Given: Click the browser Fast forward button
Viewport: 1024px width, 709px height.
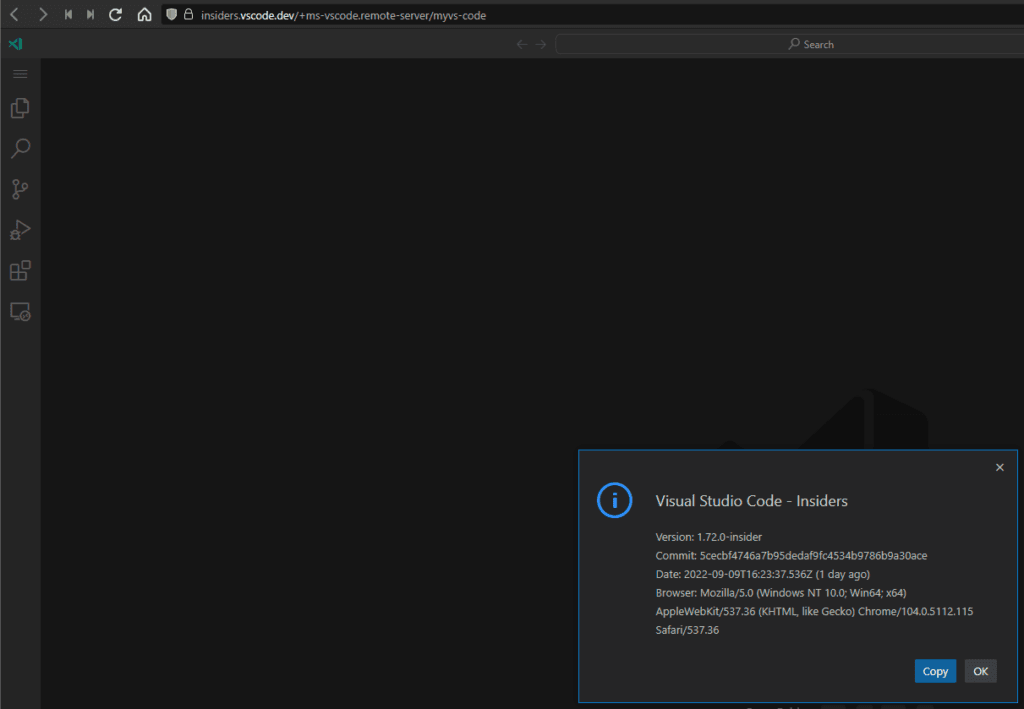Looking at the screenshot, I should (x=91, y=14).
